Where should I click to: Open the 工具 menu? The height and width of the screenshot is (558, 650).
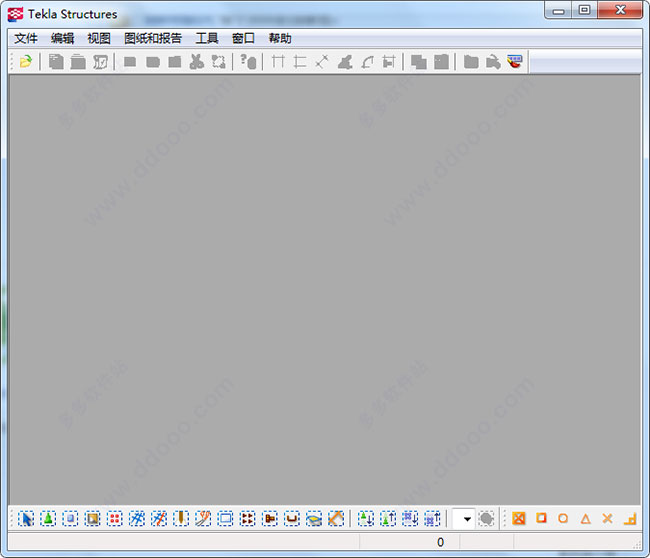click(x=206, y=39)
